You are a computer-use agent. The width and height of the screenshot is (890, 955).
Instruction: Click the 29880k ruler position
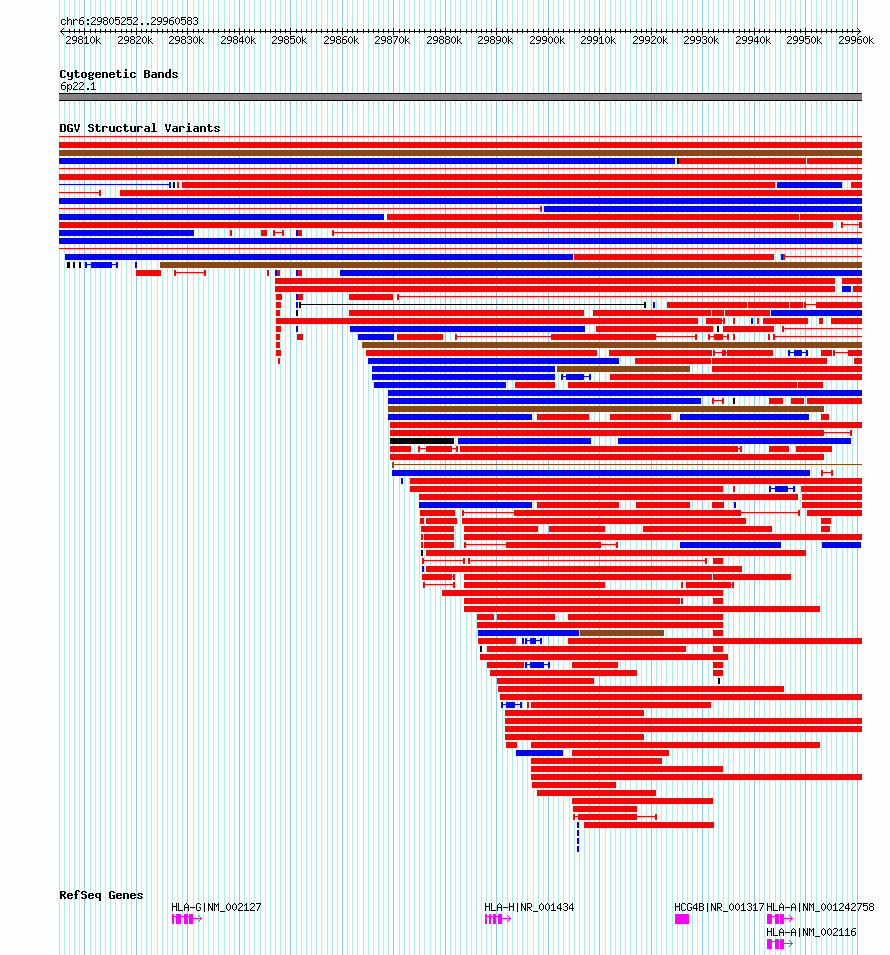[444, 40]
